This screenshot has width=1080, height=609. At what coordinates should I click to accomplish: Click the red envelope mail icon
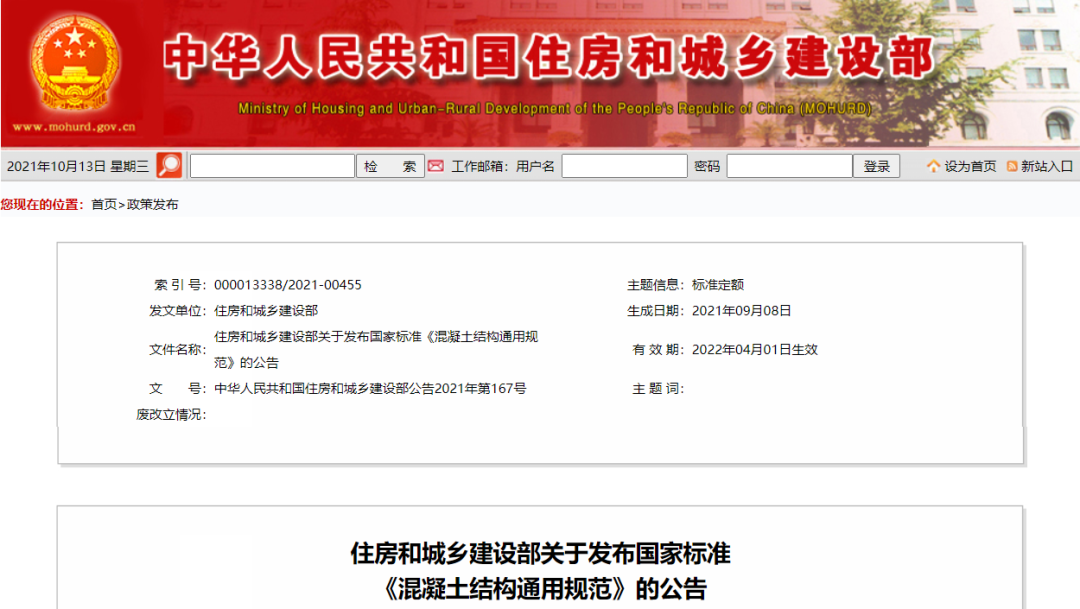click(x=435, y=166)
